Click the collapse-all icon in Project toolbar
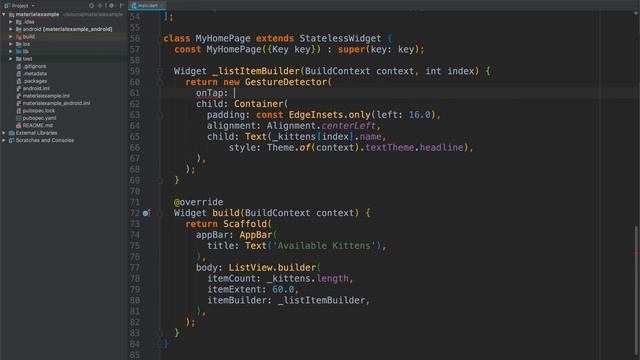 (100, 6)
